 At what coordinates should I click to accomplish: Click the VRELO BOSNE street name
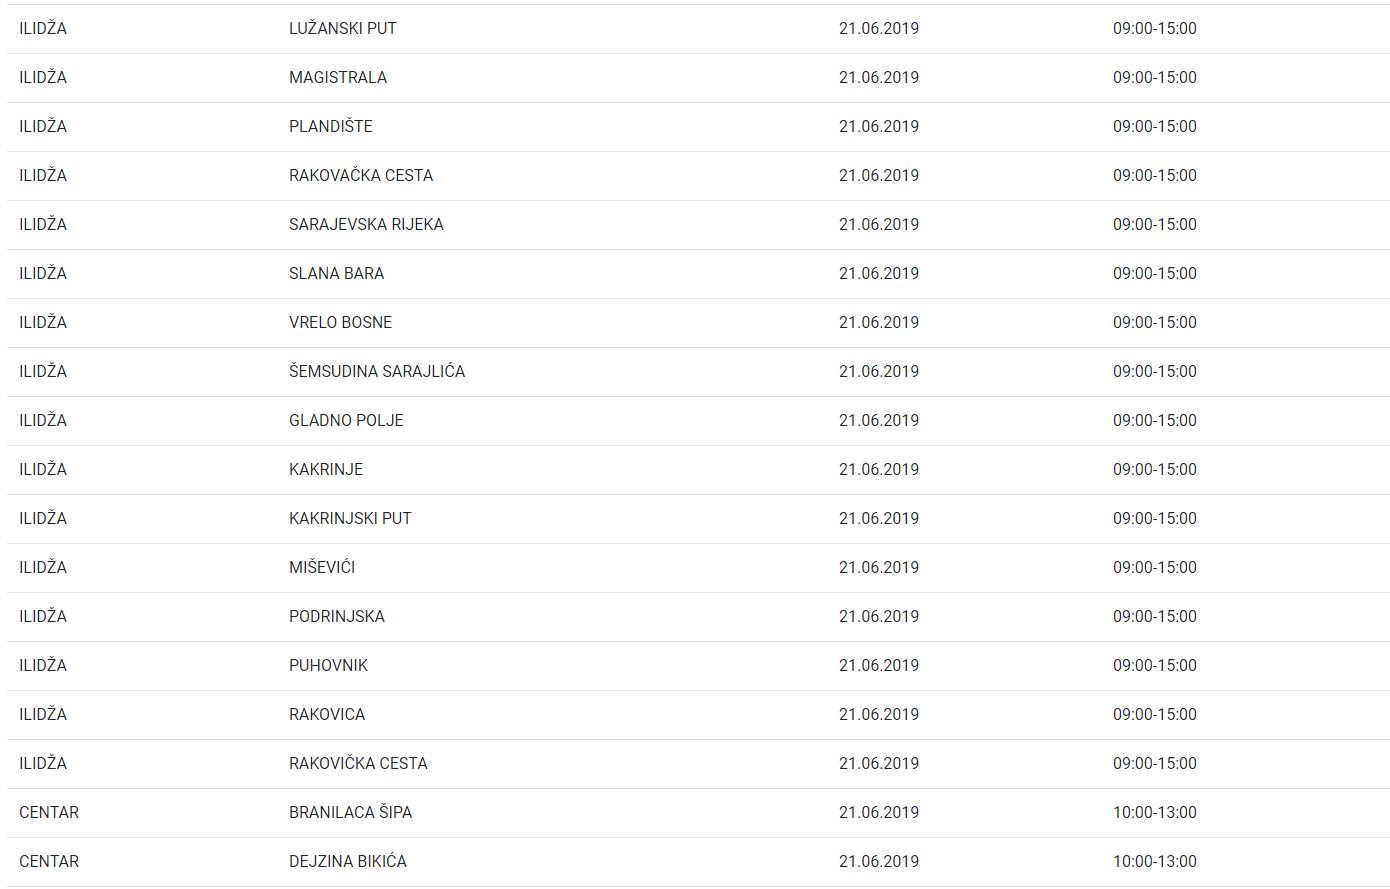[x=340, y=322]
